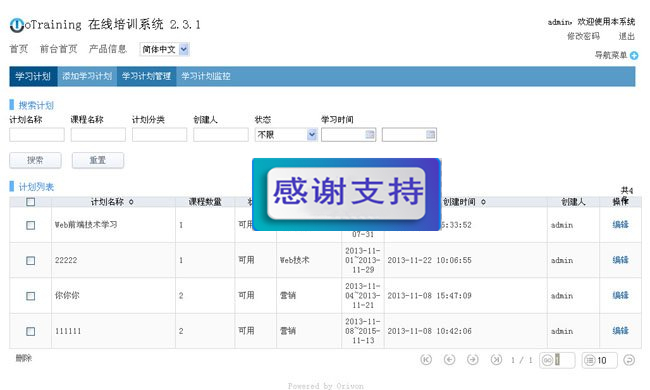Image resolution: width=650 pixels, height=390 pixels.
Task: Edit the 22222 plan
Action: tap(621, 260)
